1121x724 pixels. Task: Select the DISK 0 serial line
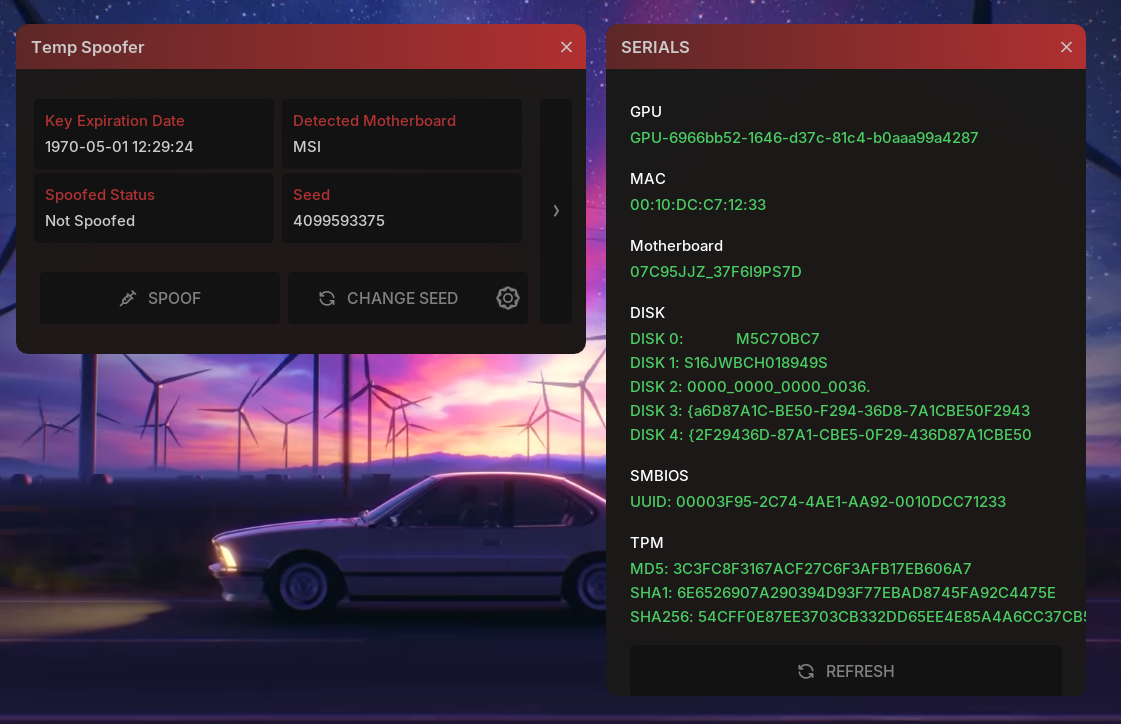[x=724, y=339]
